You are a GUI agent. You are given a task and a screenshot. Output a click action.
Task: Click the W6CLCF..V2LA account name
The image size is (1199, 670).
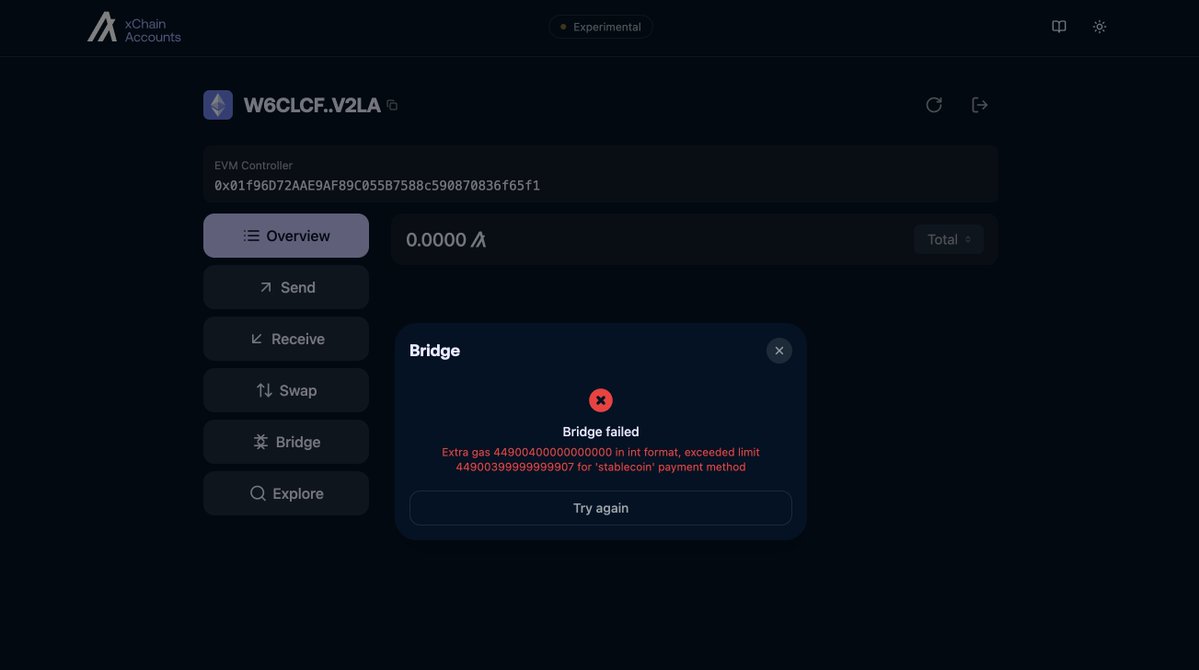pos(311,106)
